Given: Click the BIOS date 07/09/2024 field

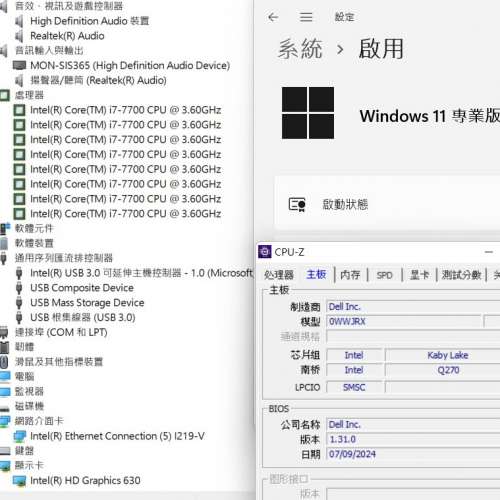Looking at the screenshot, I should tap(413, 454).
